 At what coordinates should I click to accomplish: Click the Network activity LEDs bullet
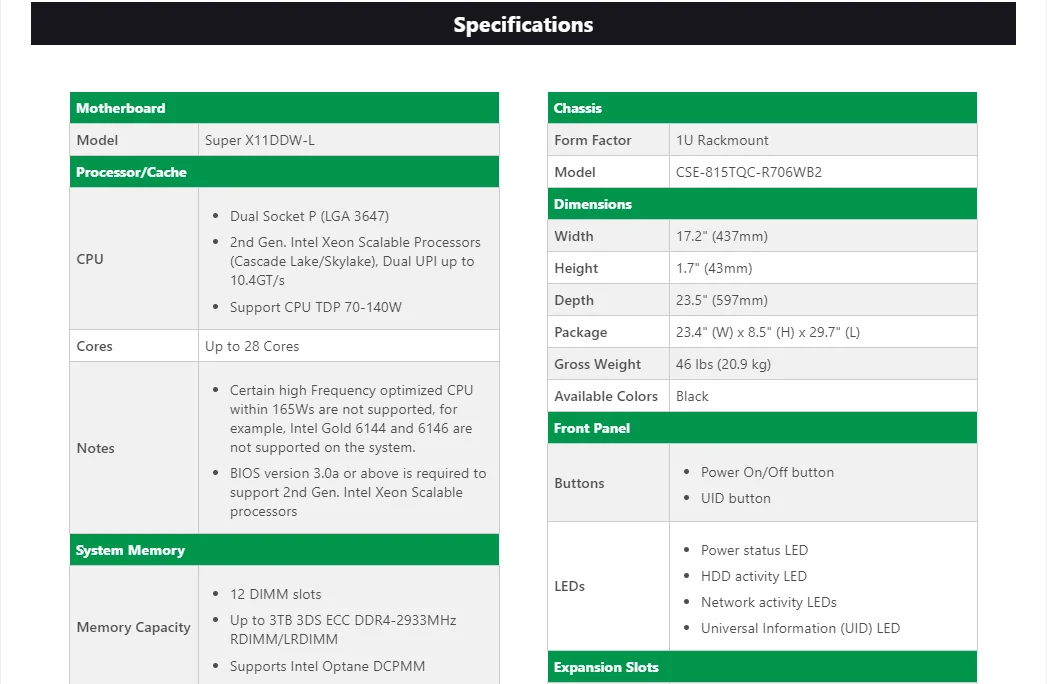pos(769,602)
